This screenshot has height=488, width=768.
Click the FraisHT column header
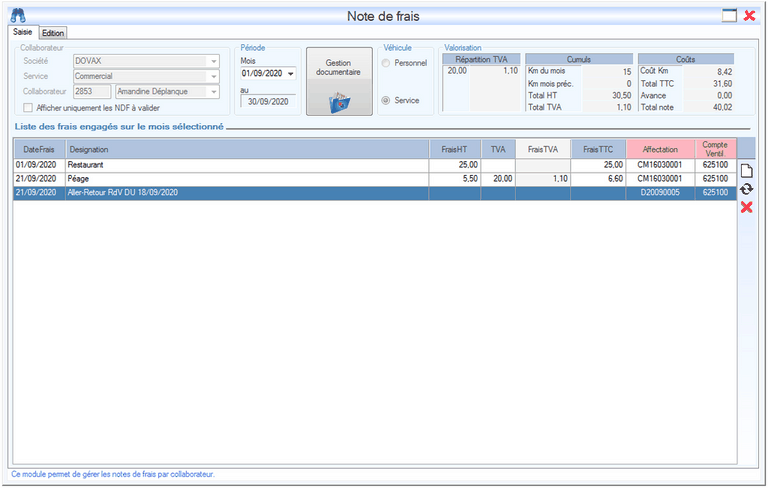pos(455,149)
